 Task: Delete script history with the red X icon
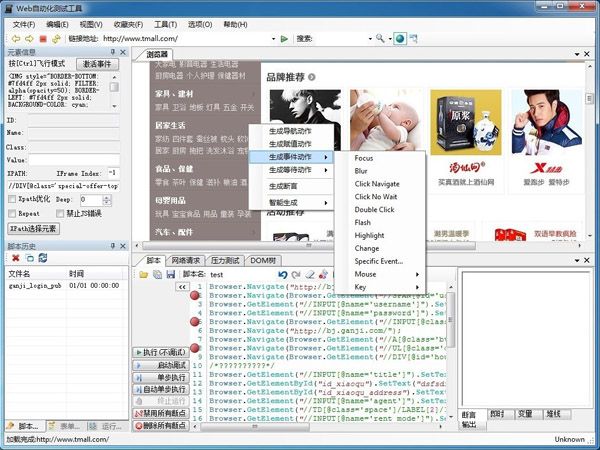[x=16, y=258]
